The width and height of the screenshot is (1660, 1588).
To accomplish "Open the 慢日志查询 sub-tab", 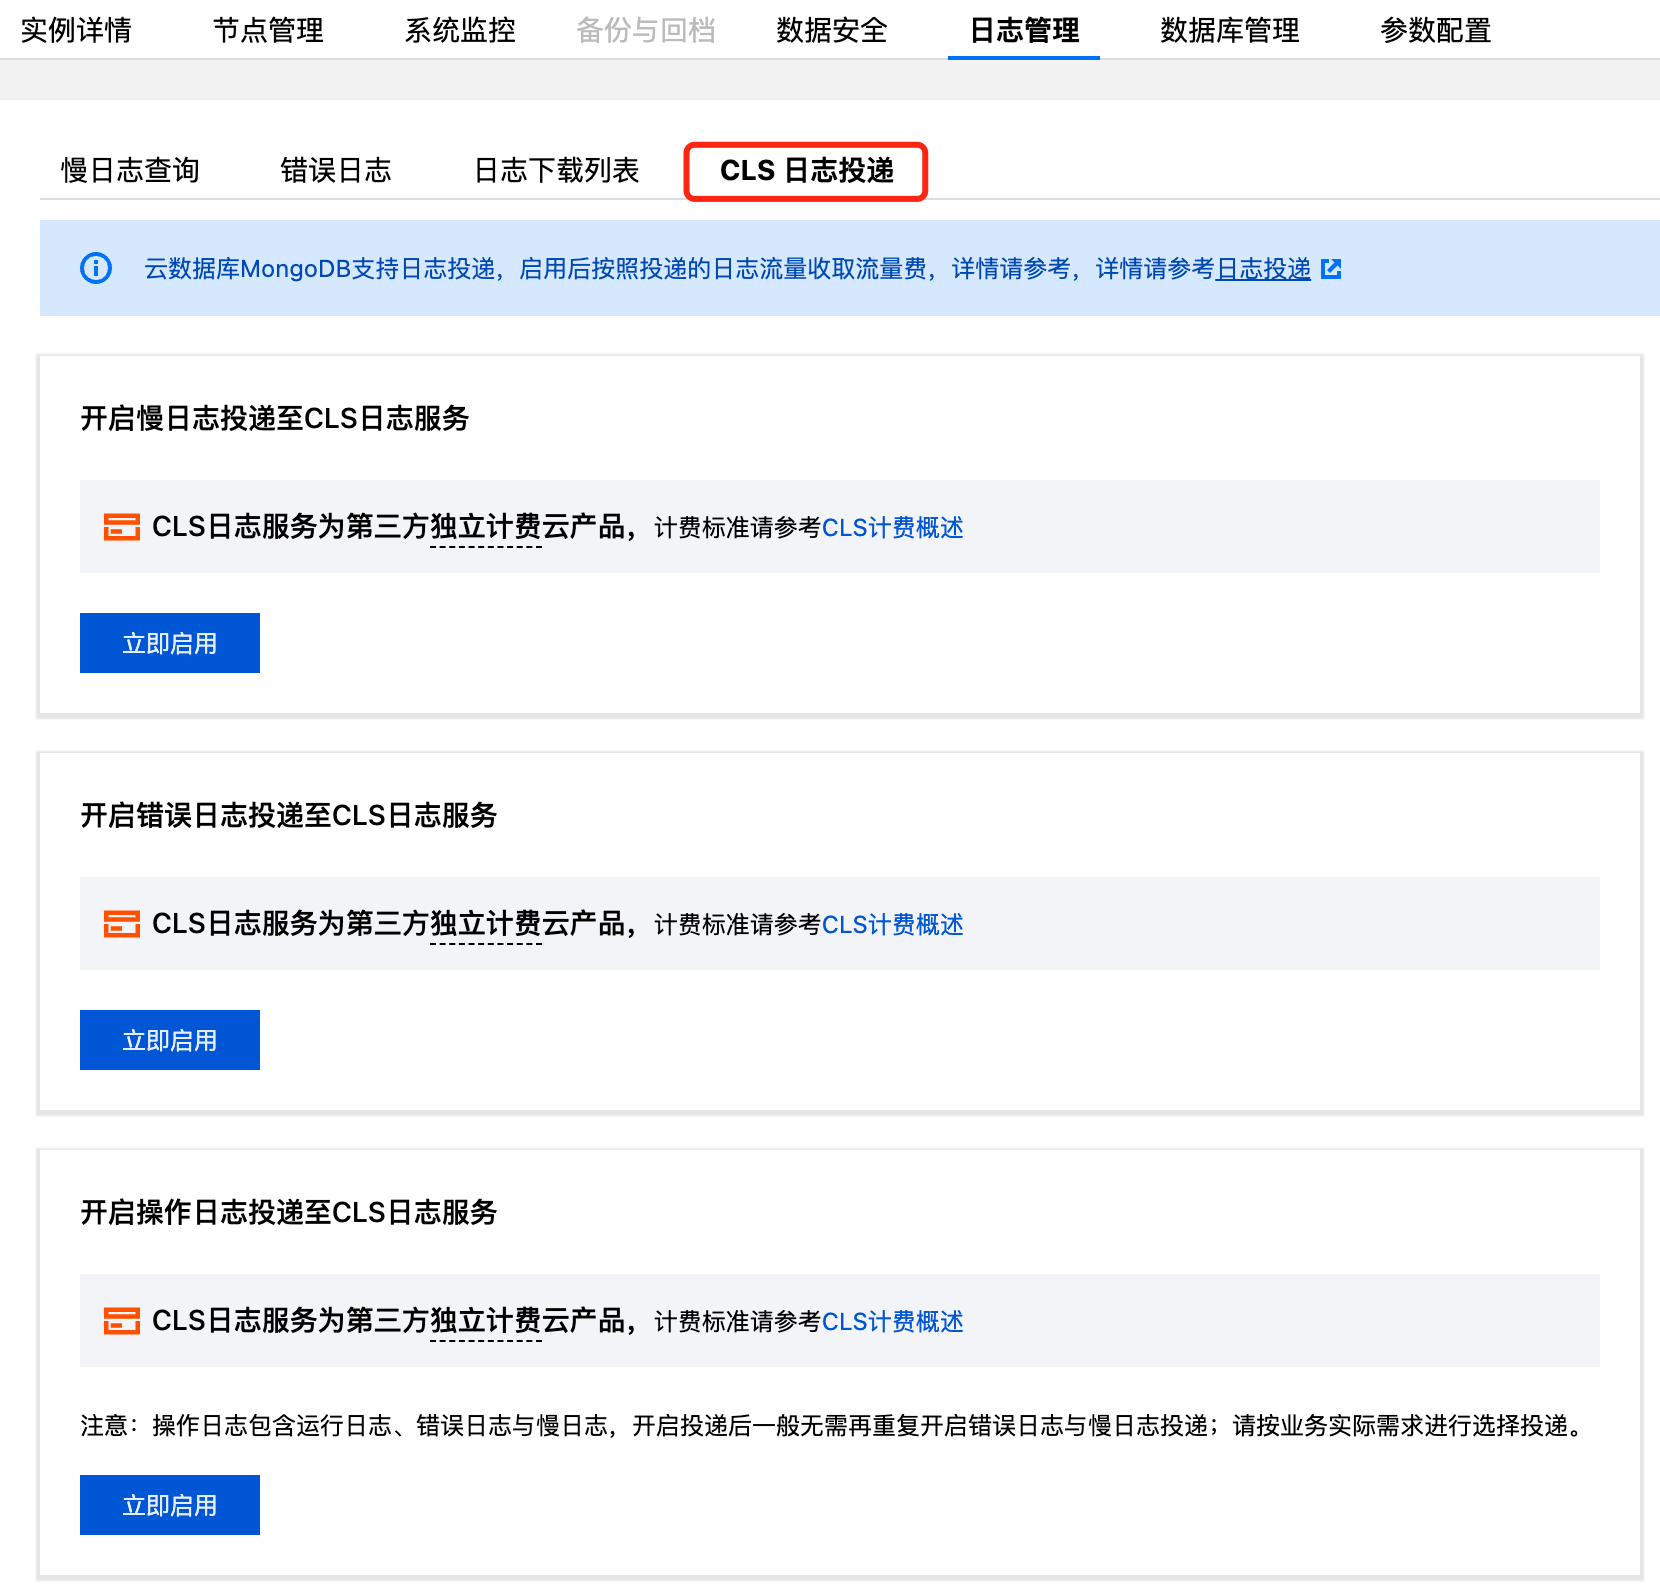I will pyautogui.click(x=130, y=170).
